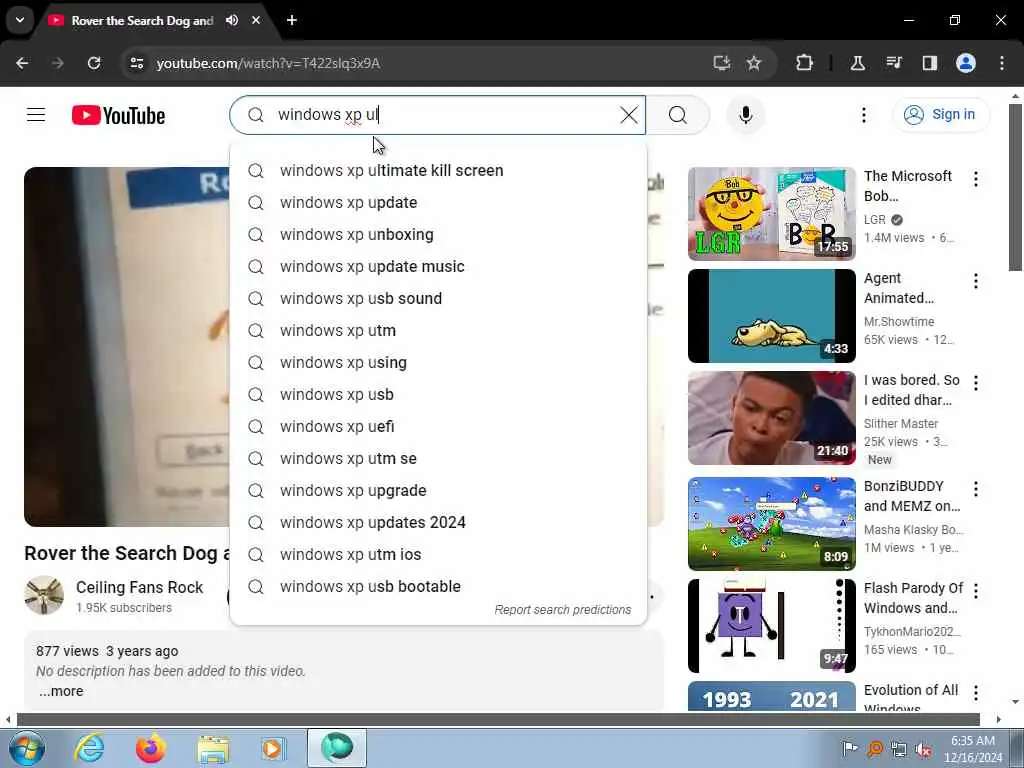Toggle the browser side panel
Viewport: 1024px width, 768px height.
tap(929, 63)
